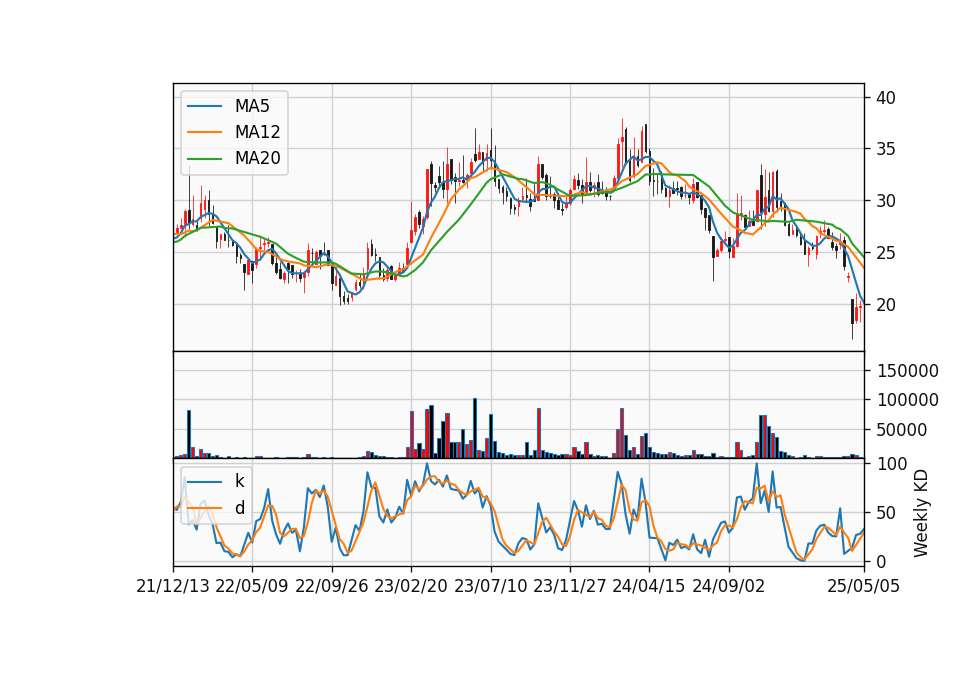Click the 24/09/02 date tick label
The width and height of the screenshot is (960, 690).
point(729,586)
